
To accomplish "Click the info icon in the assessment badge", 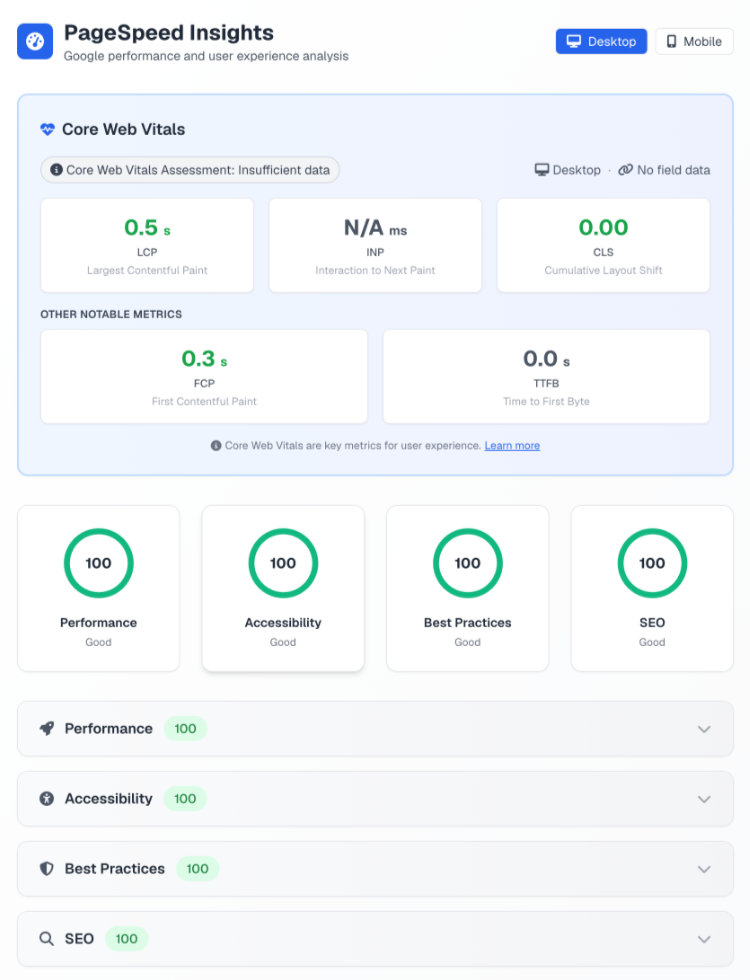I will (x=56, y=169).
